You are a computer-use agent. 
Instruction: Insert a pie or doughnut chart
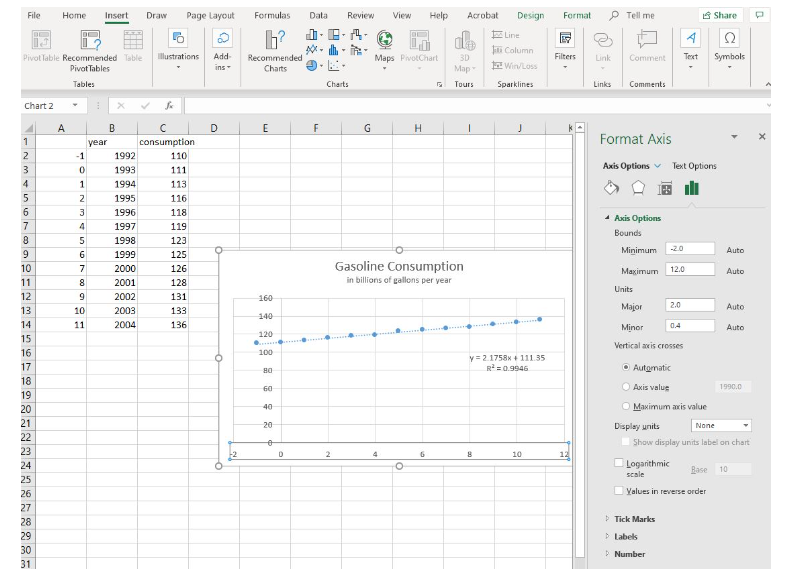point(314,65)
